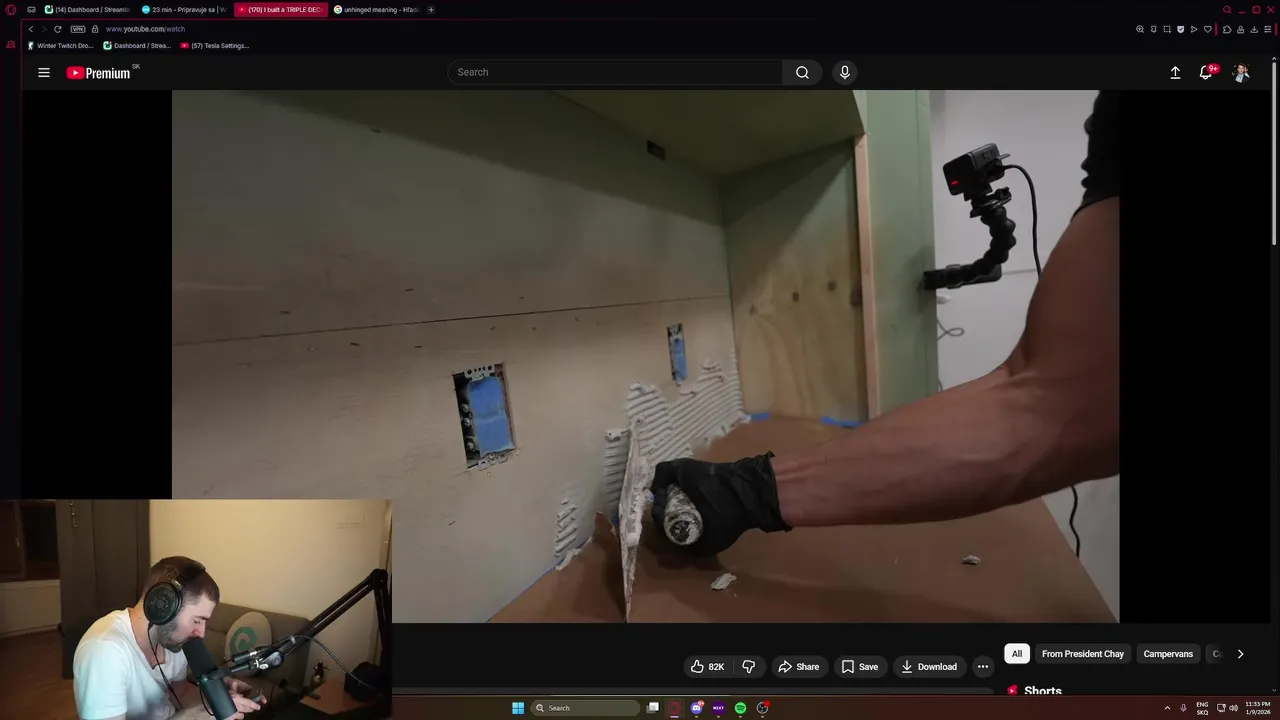Toggle the ad blocker shield icon
This screenshot has height=720, width=1280.
pyautogui.click(x=1180, y=29)
